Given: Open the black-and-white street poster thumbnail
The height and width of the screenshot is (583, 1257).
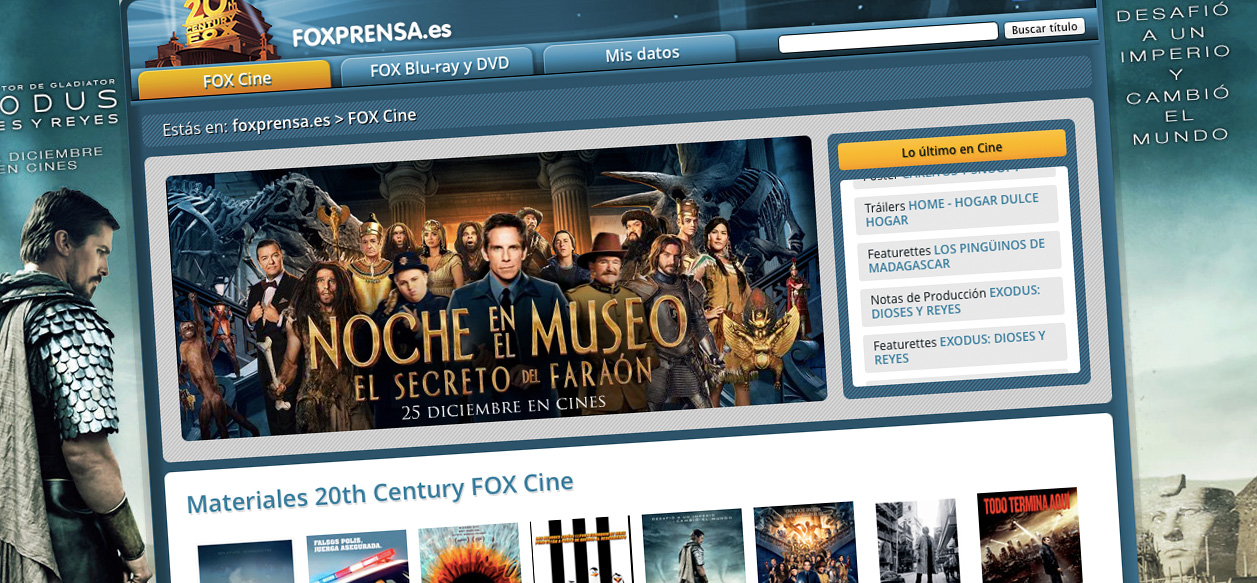Looking at the screenshot, I should pos(917,540).
